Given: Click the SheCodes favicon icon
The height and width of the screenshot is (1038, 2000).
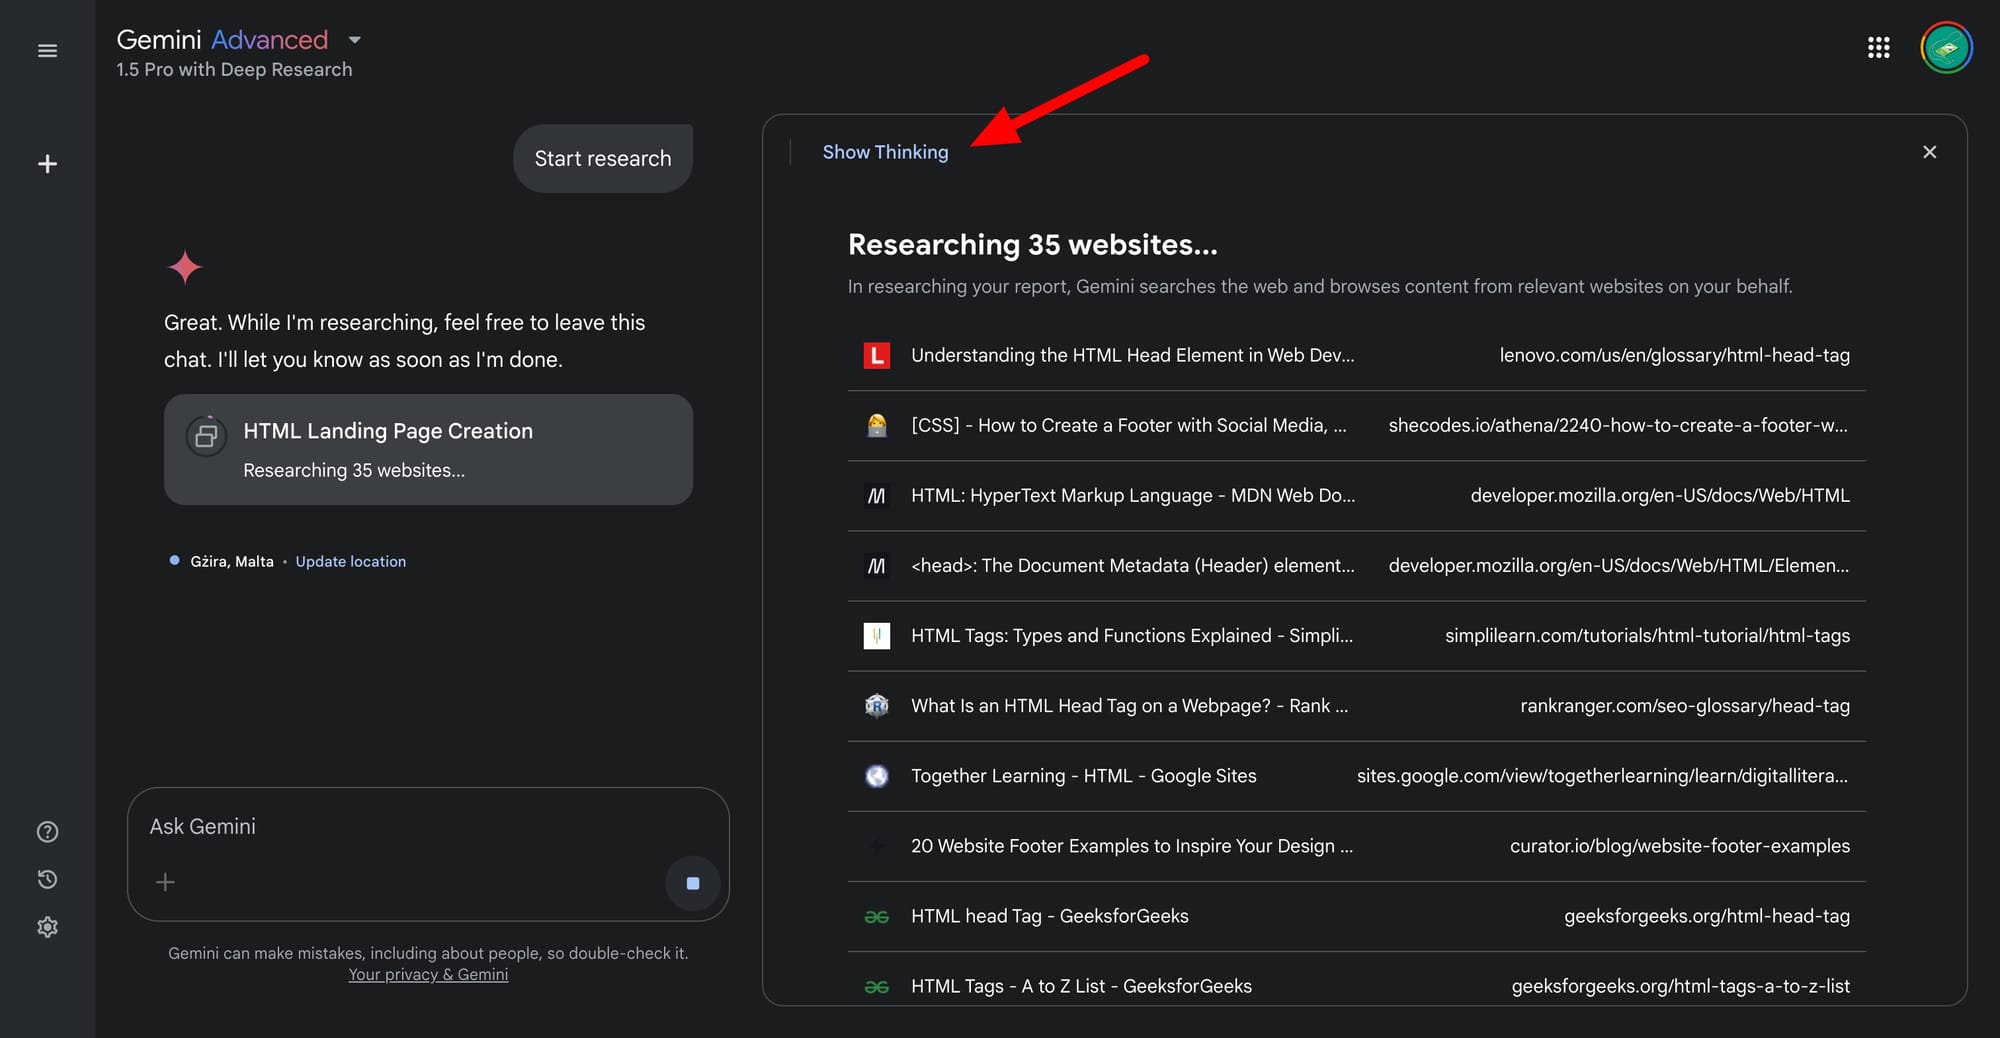Looking at the screenshot, I should (x=877, y=425).
